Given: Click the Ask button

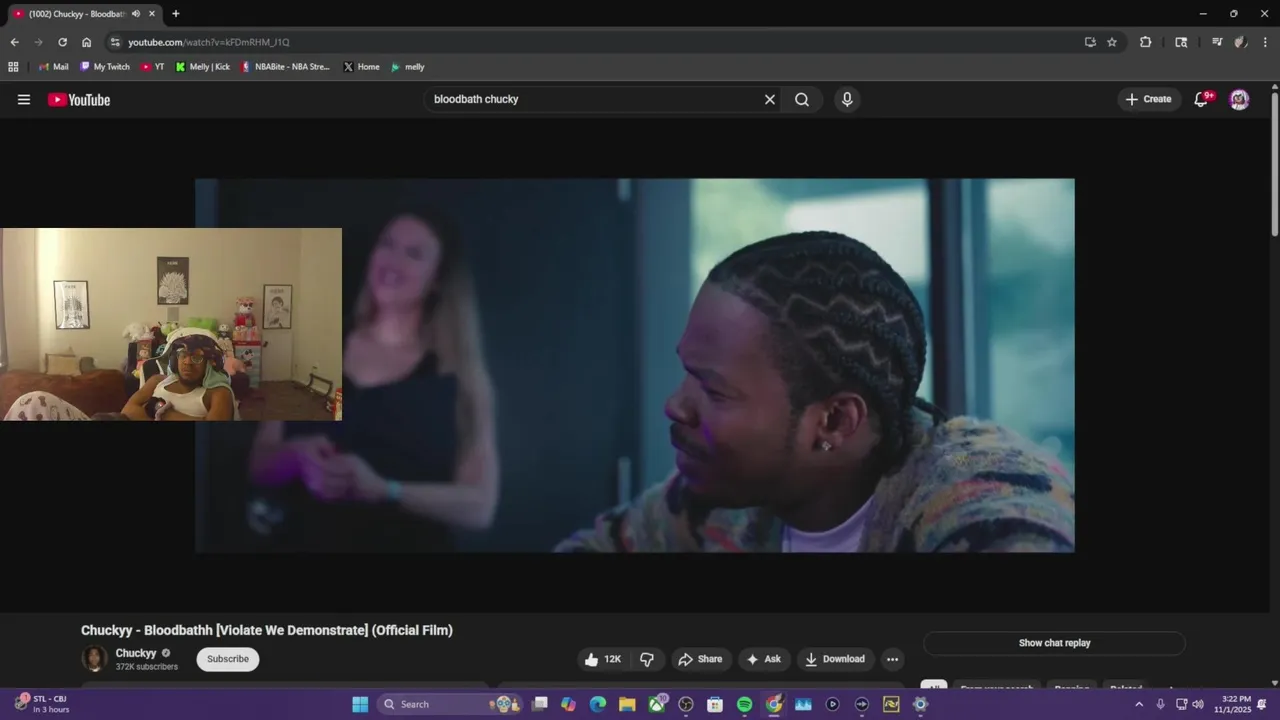Looking at the screenshot, I should (763, 659).
